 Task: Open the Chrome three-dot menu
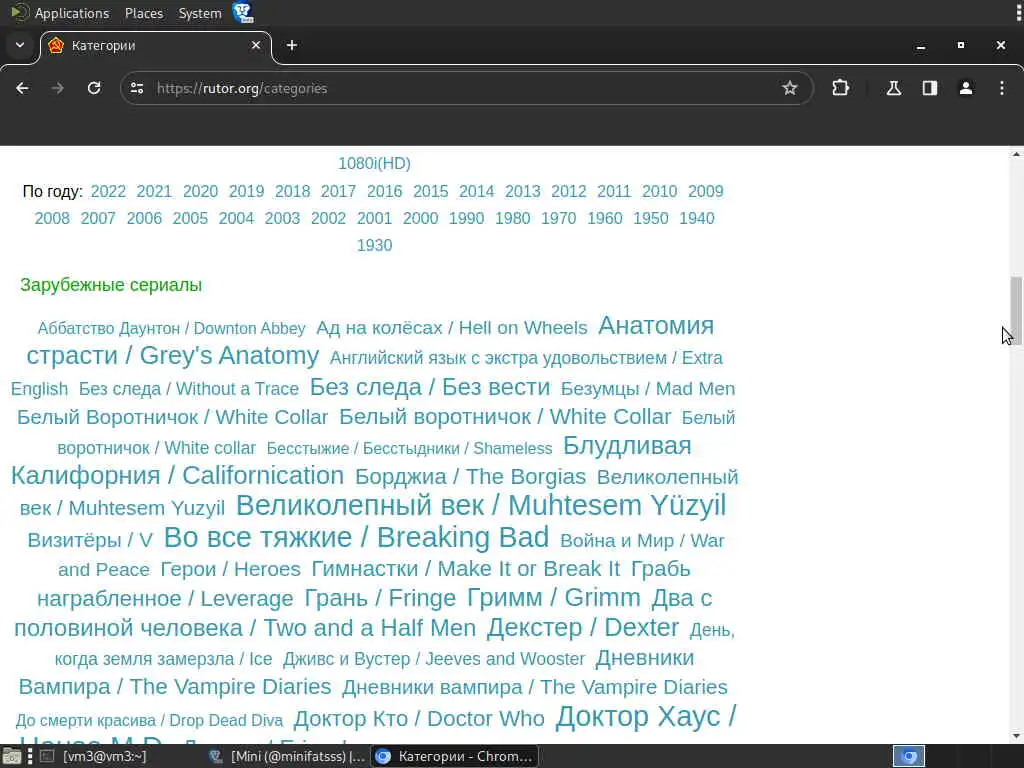click(x=1002, y=88)
